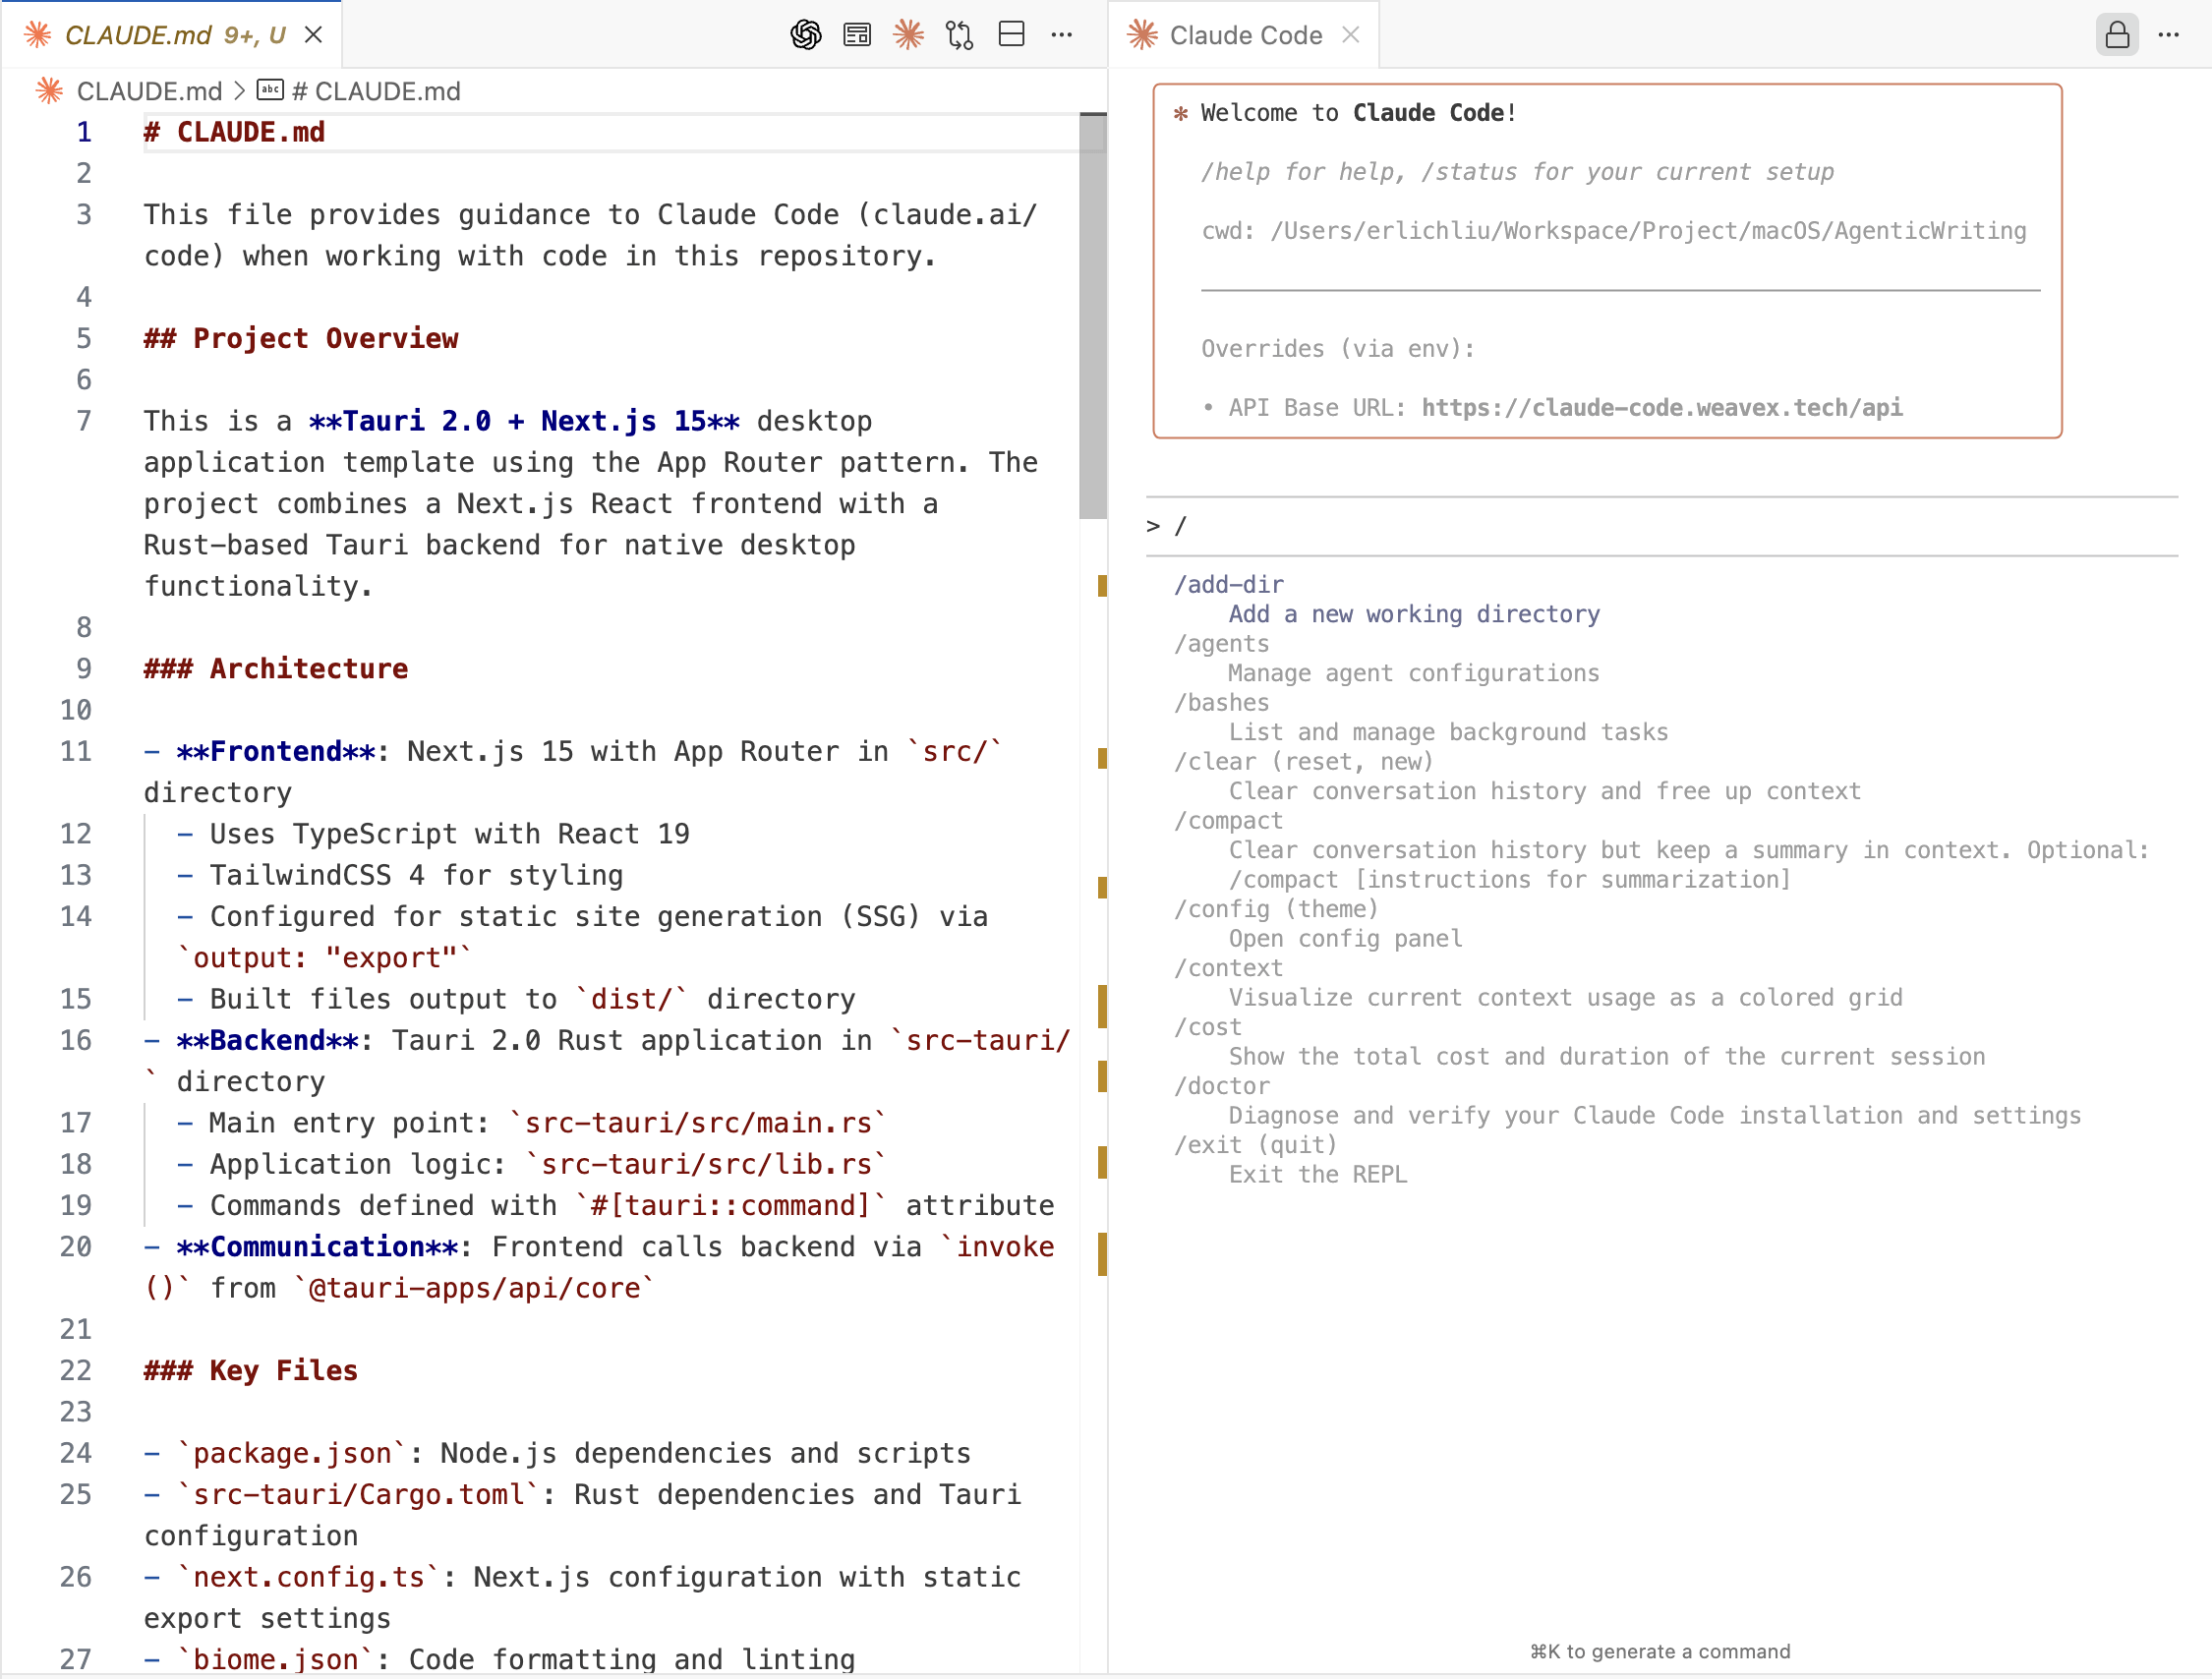The image size is (2212, 1679).
Task: Split the editor layout
Action: point(1011,35)
